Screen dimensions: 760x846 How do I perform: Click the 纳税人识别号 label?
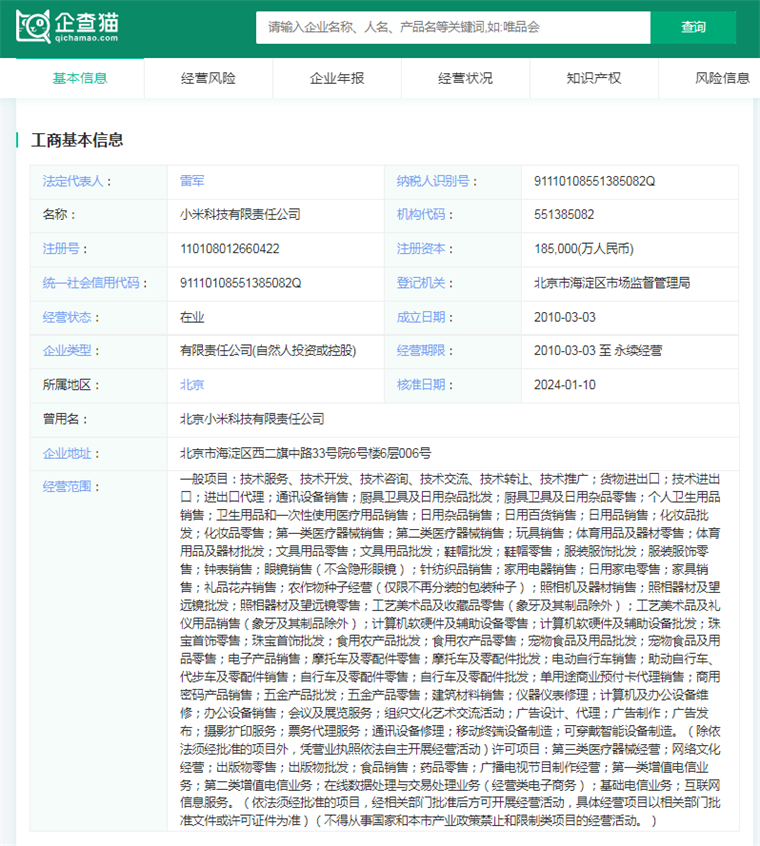point(433,181)
